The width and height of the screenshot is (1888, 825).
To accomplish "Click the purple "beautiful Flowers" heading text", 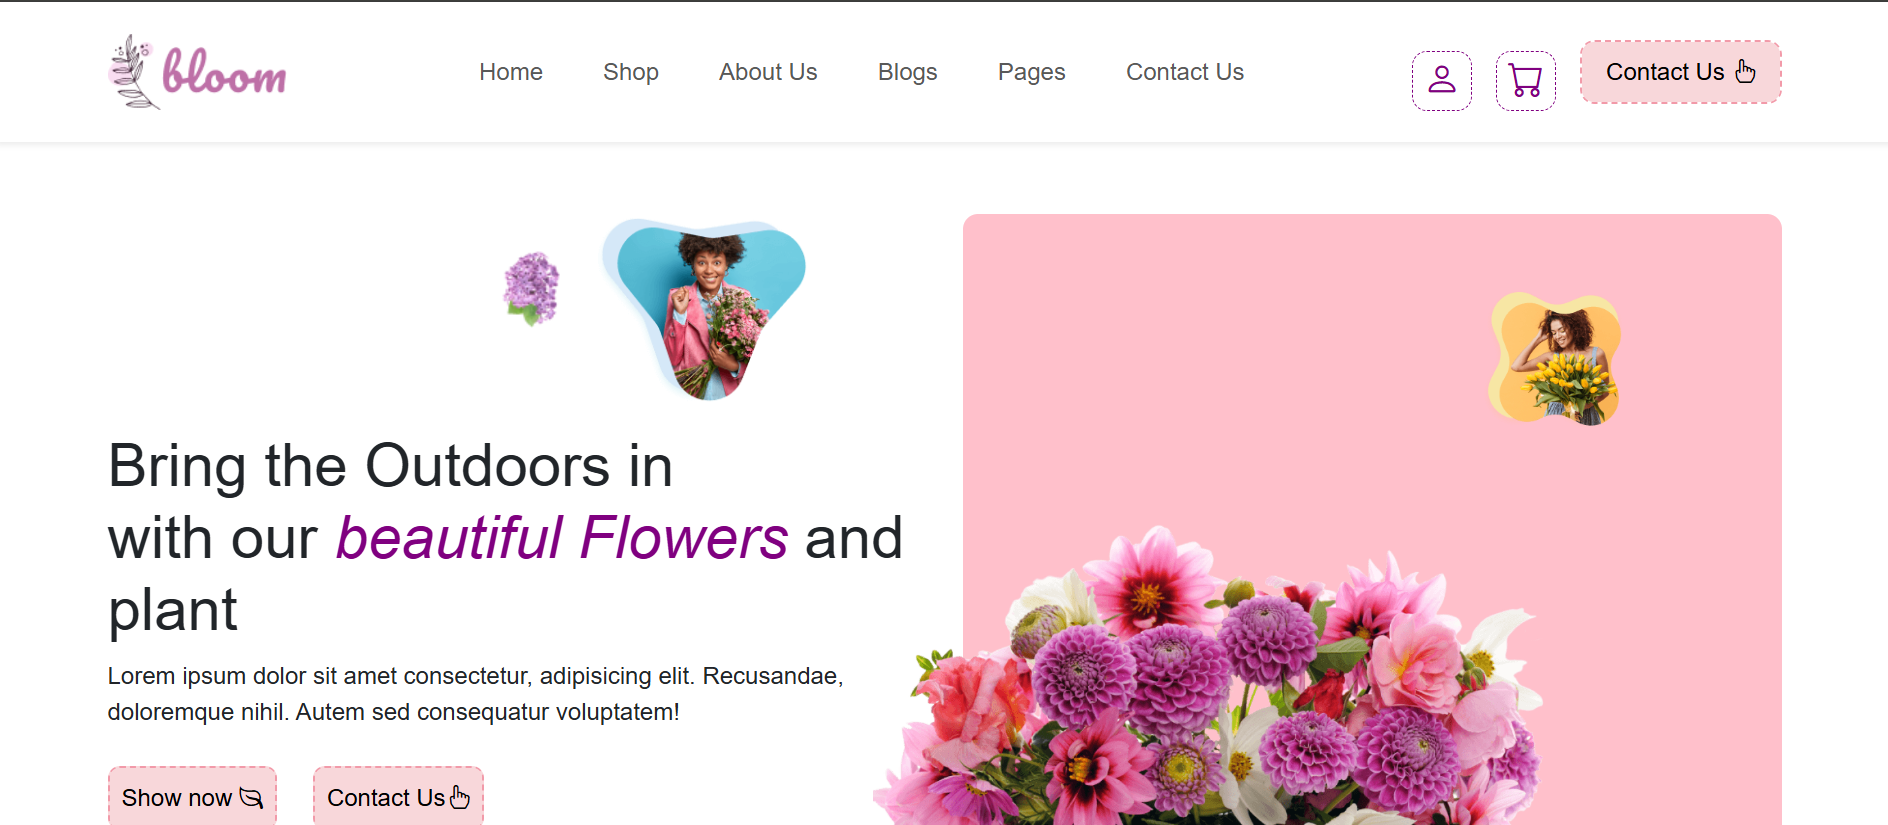I will coord(561,538).
